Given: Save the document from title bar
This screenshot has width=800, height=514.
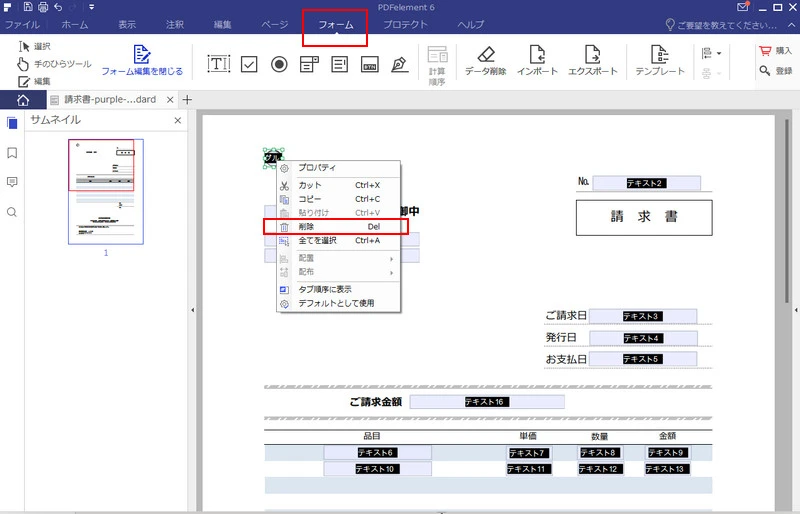Looking at the screenshot, I should [28, 7].
